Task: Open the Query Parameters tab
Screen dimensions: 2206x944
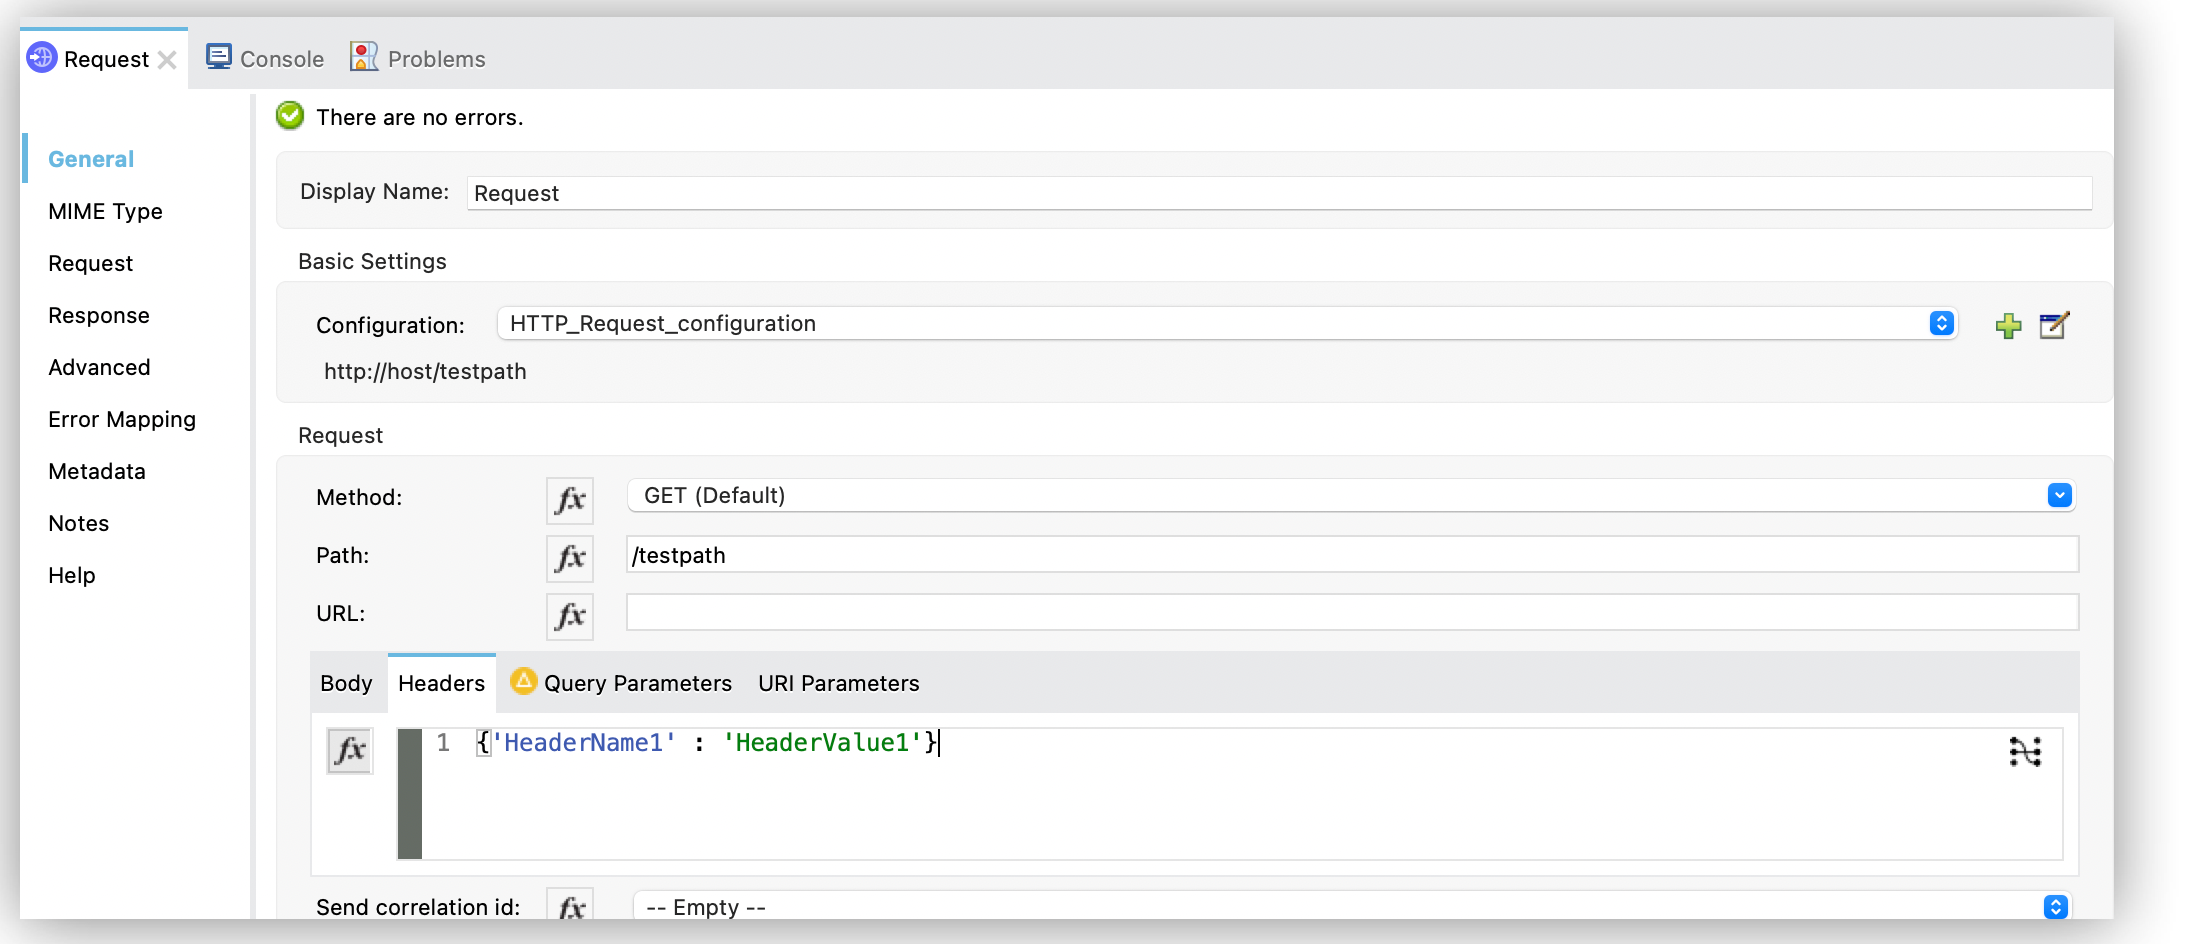Action: 621,683
